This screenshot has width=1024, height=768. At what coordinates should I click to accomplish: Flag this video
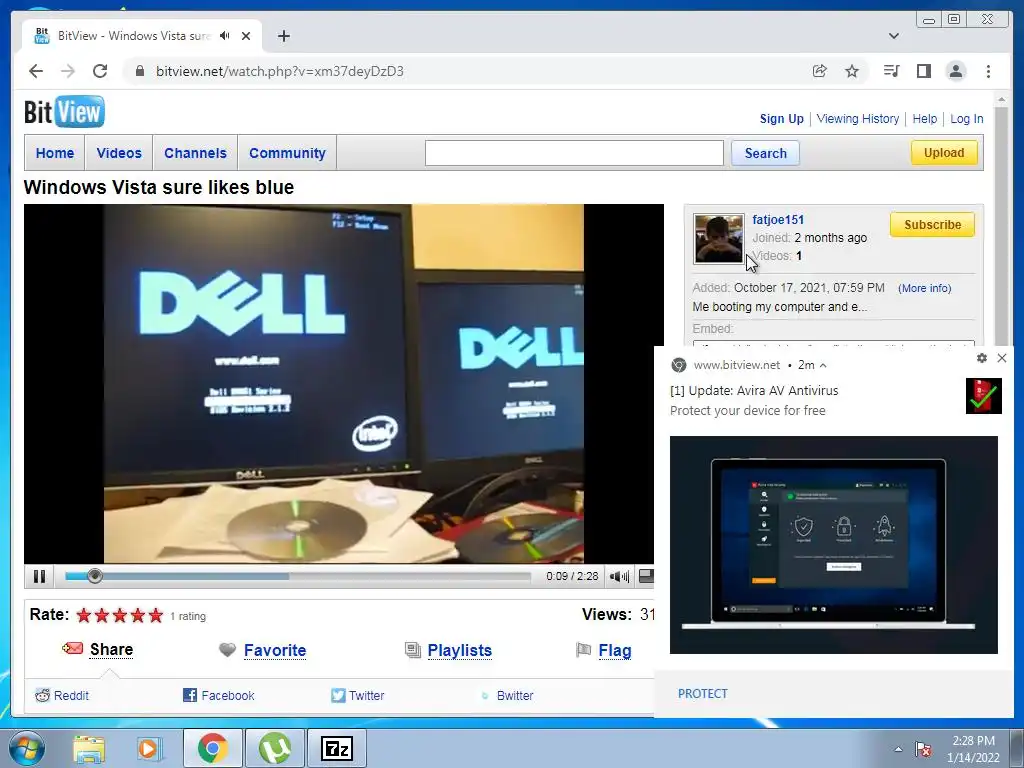615,650
